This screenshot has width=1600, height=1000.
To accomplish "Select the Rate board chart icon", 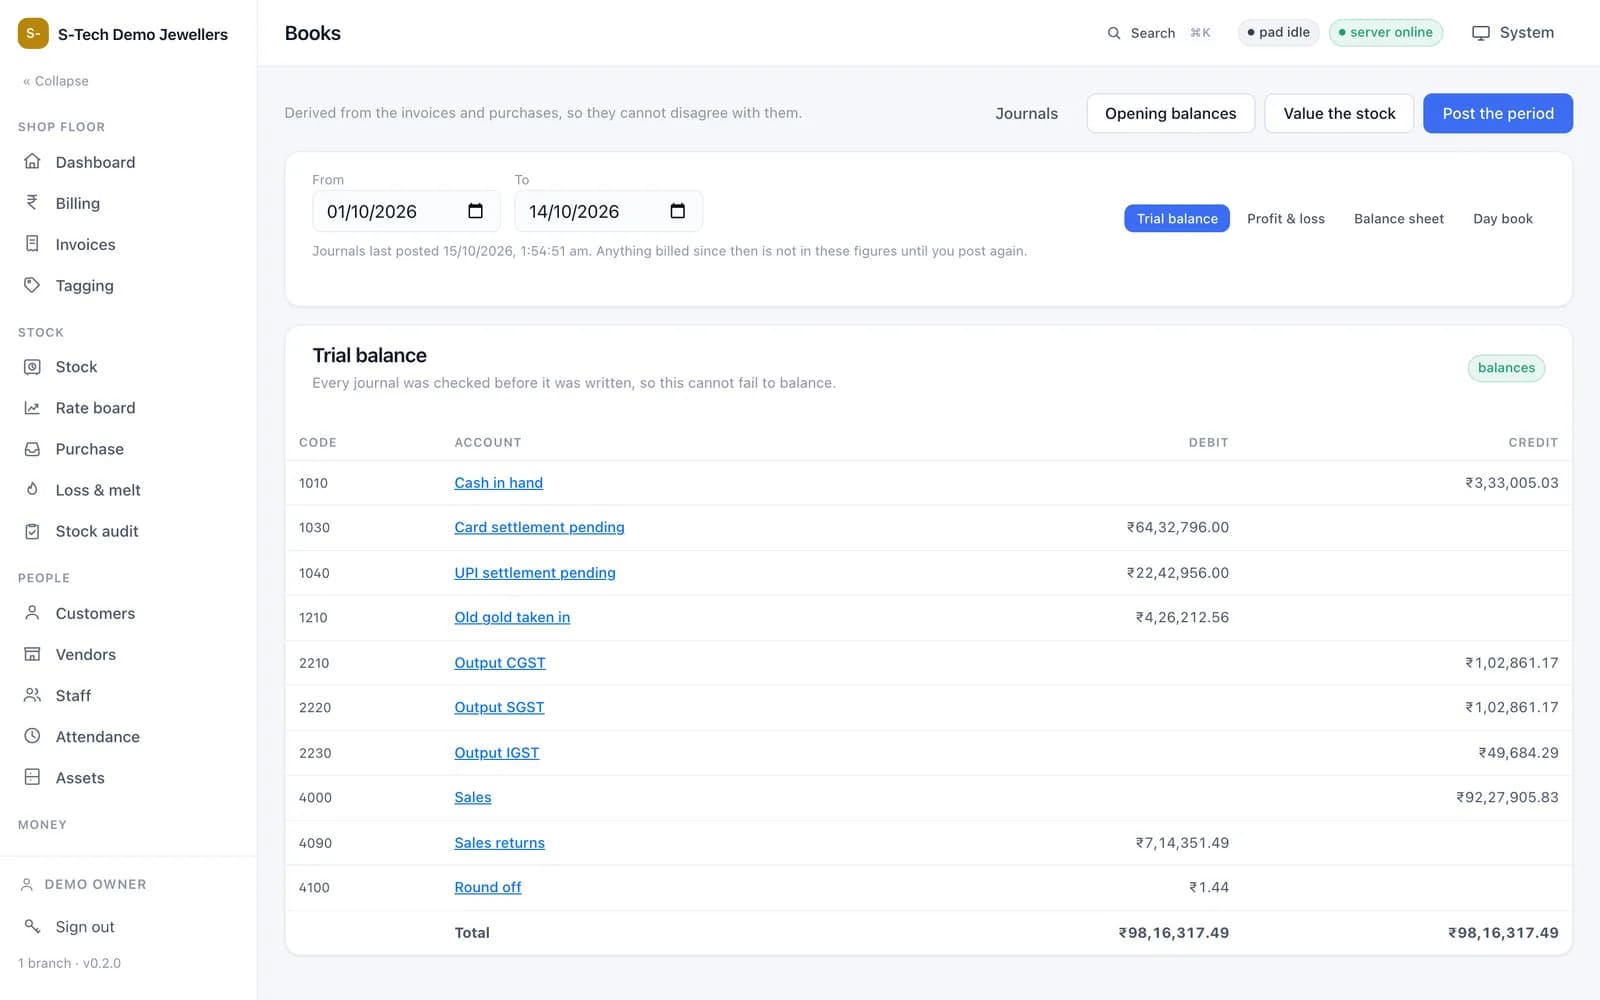I will 32,408.
